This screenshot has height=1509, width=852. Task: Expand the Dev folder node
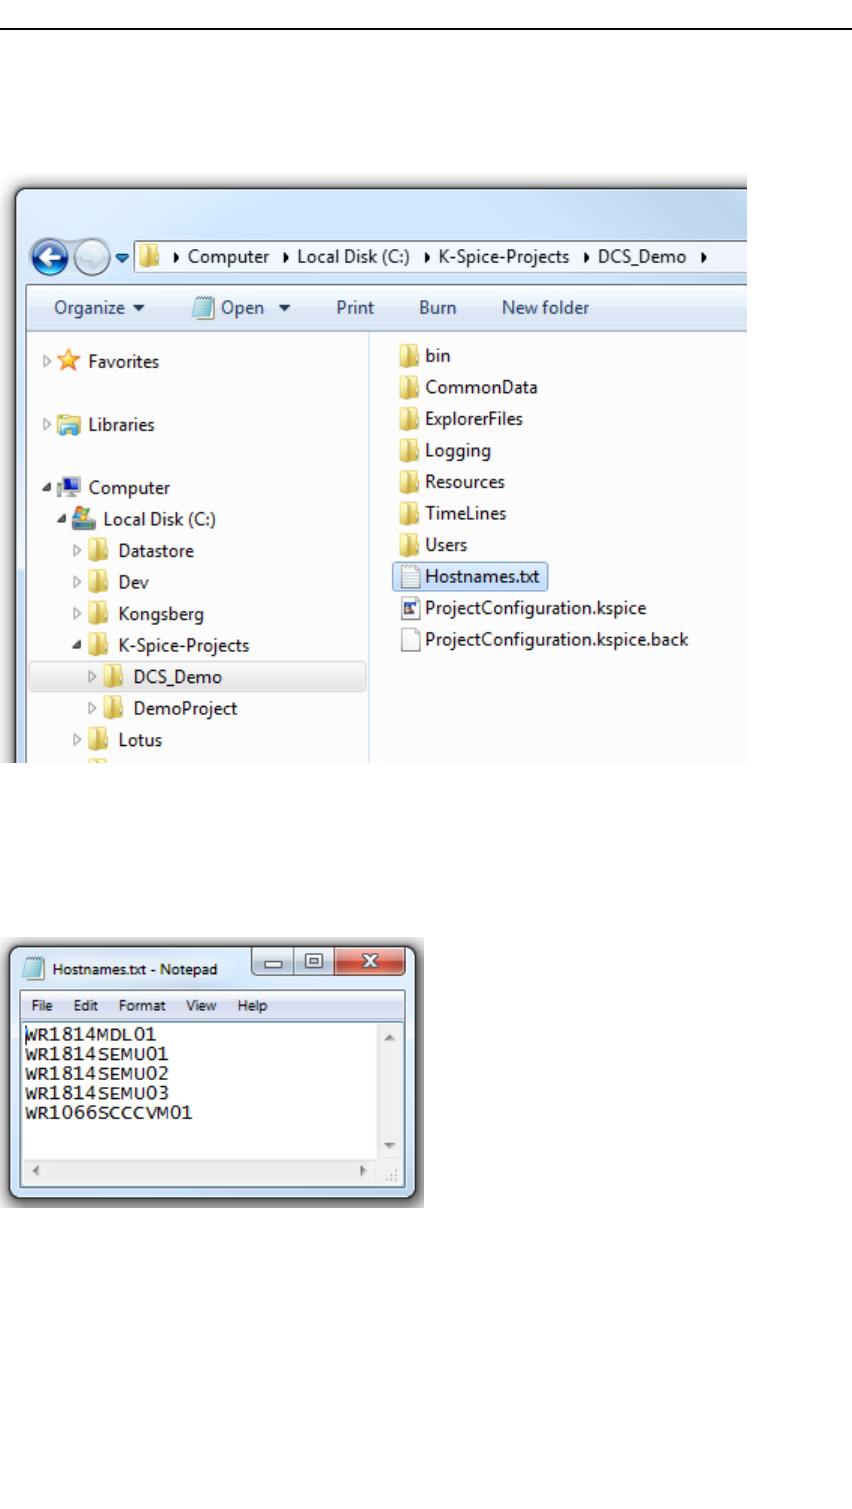77,582
